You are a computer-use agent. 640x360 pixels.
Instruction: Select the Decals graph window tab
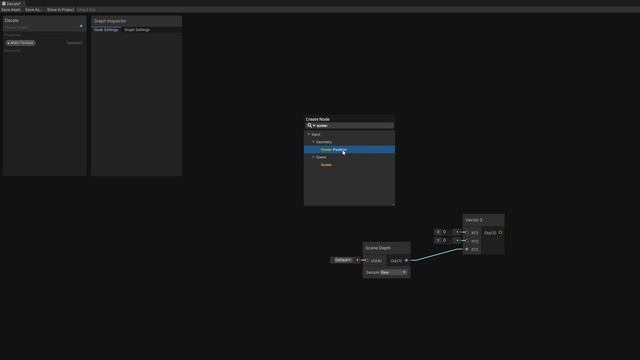13,3
